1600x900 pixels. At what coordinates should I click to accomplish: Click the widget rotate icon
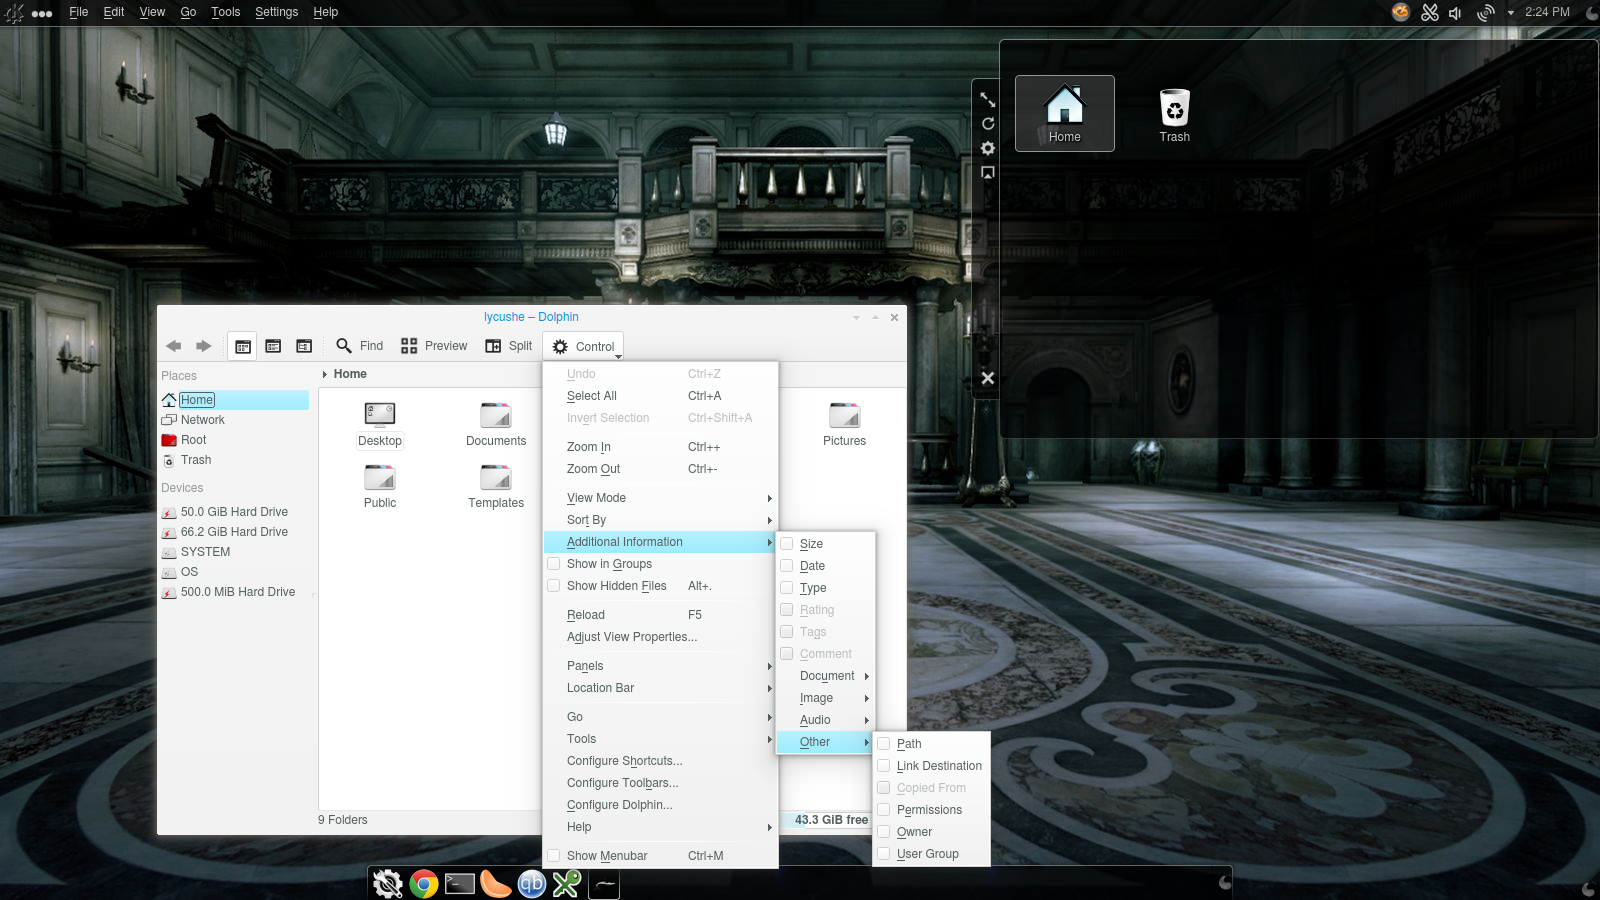988,124
